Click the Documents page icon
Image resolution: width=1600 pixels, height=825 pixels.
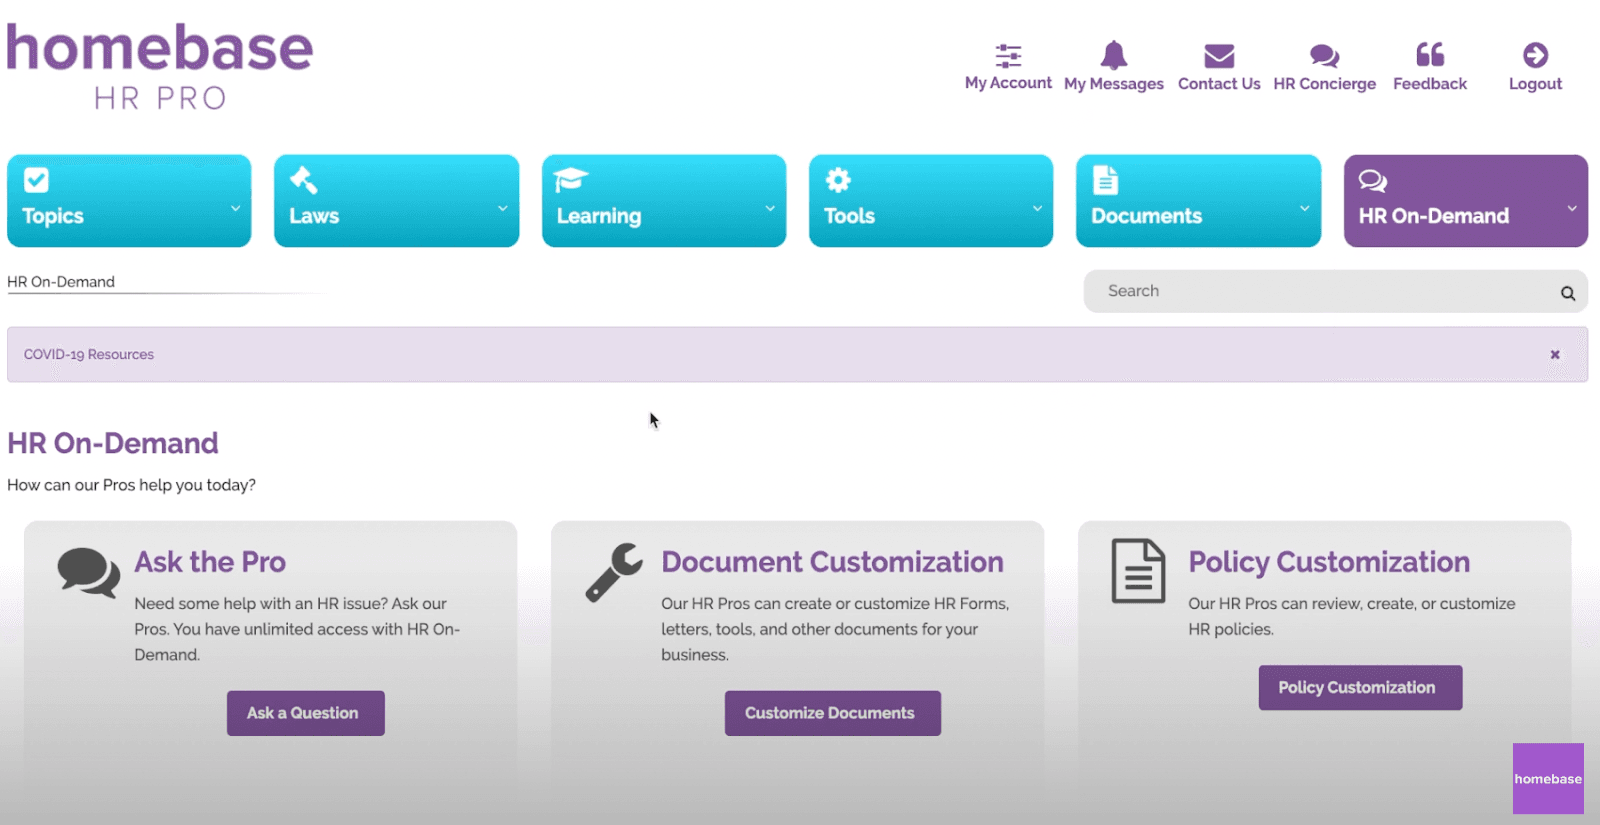point(1105,180)
